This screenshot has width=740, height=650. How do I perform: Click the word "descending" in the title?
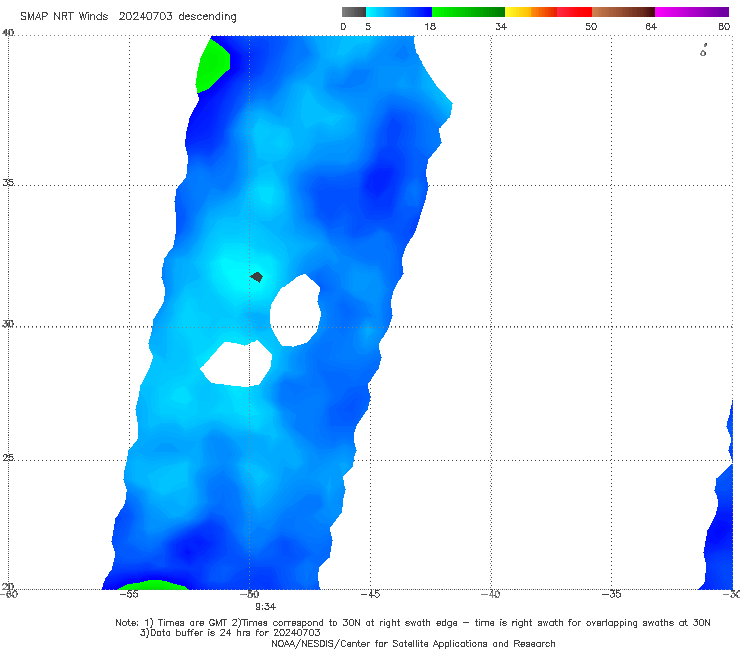pos(208,17)
